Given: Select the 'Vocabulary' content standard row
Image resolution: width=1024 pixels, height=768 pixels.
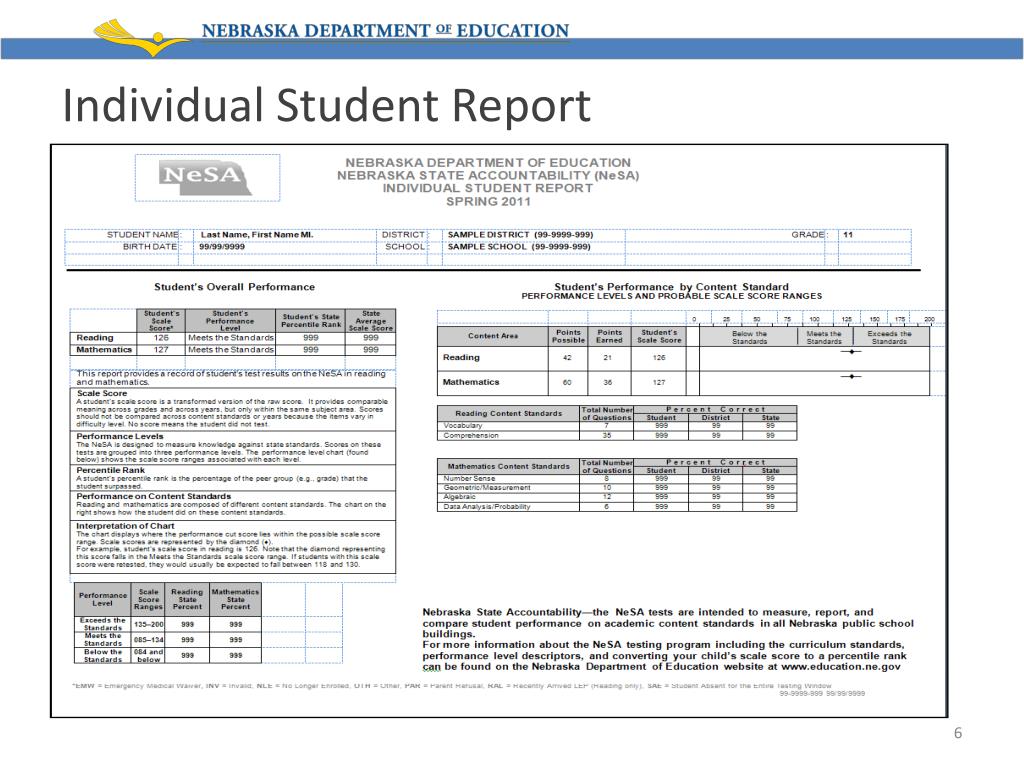Looking at the screenshot, I should (x=616, y=426).
